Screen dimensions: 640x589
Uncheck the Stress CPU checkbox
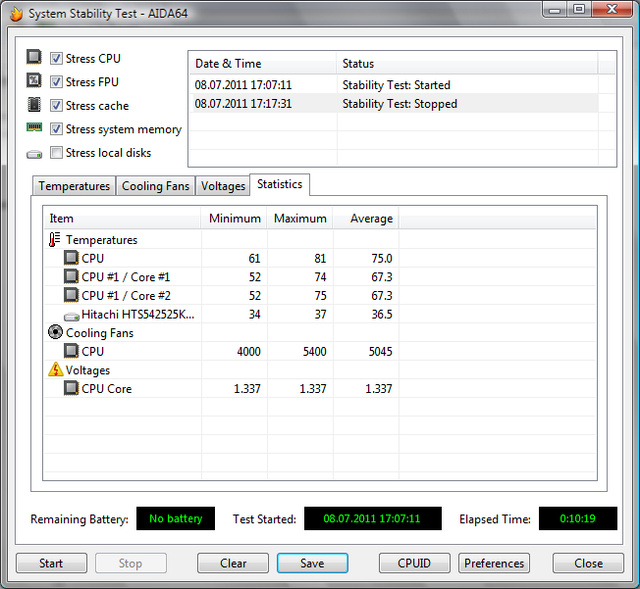click(57, 59)
